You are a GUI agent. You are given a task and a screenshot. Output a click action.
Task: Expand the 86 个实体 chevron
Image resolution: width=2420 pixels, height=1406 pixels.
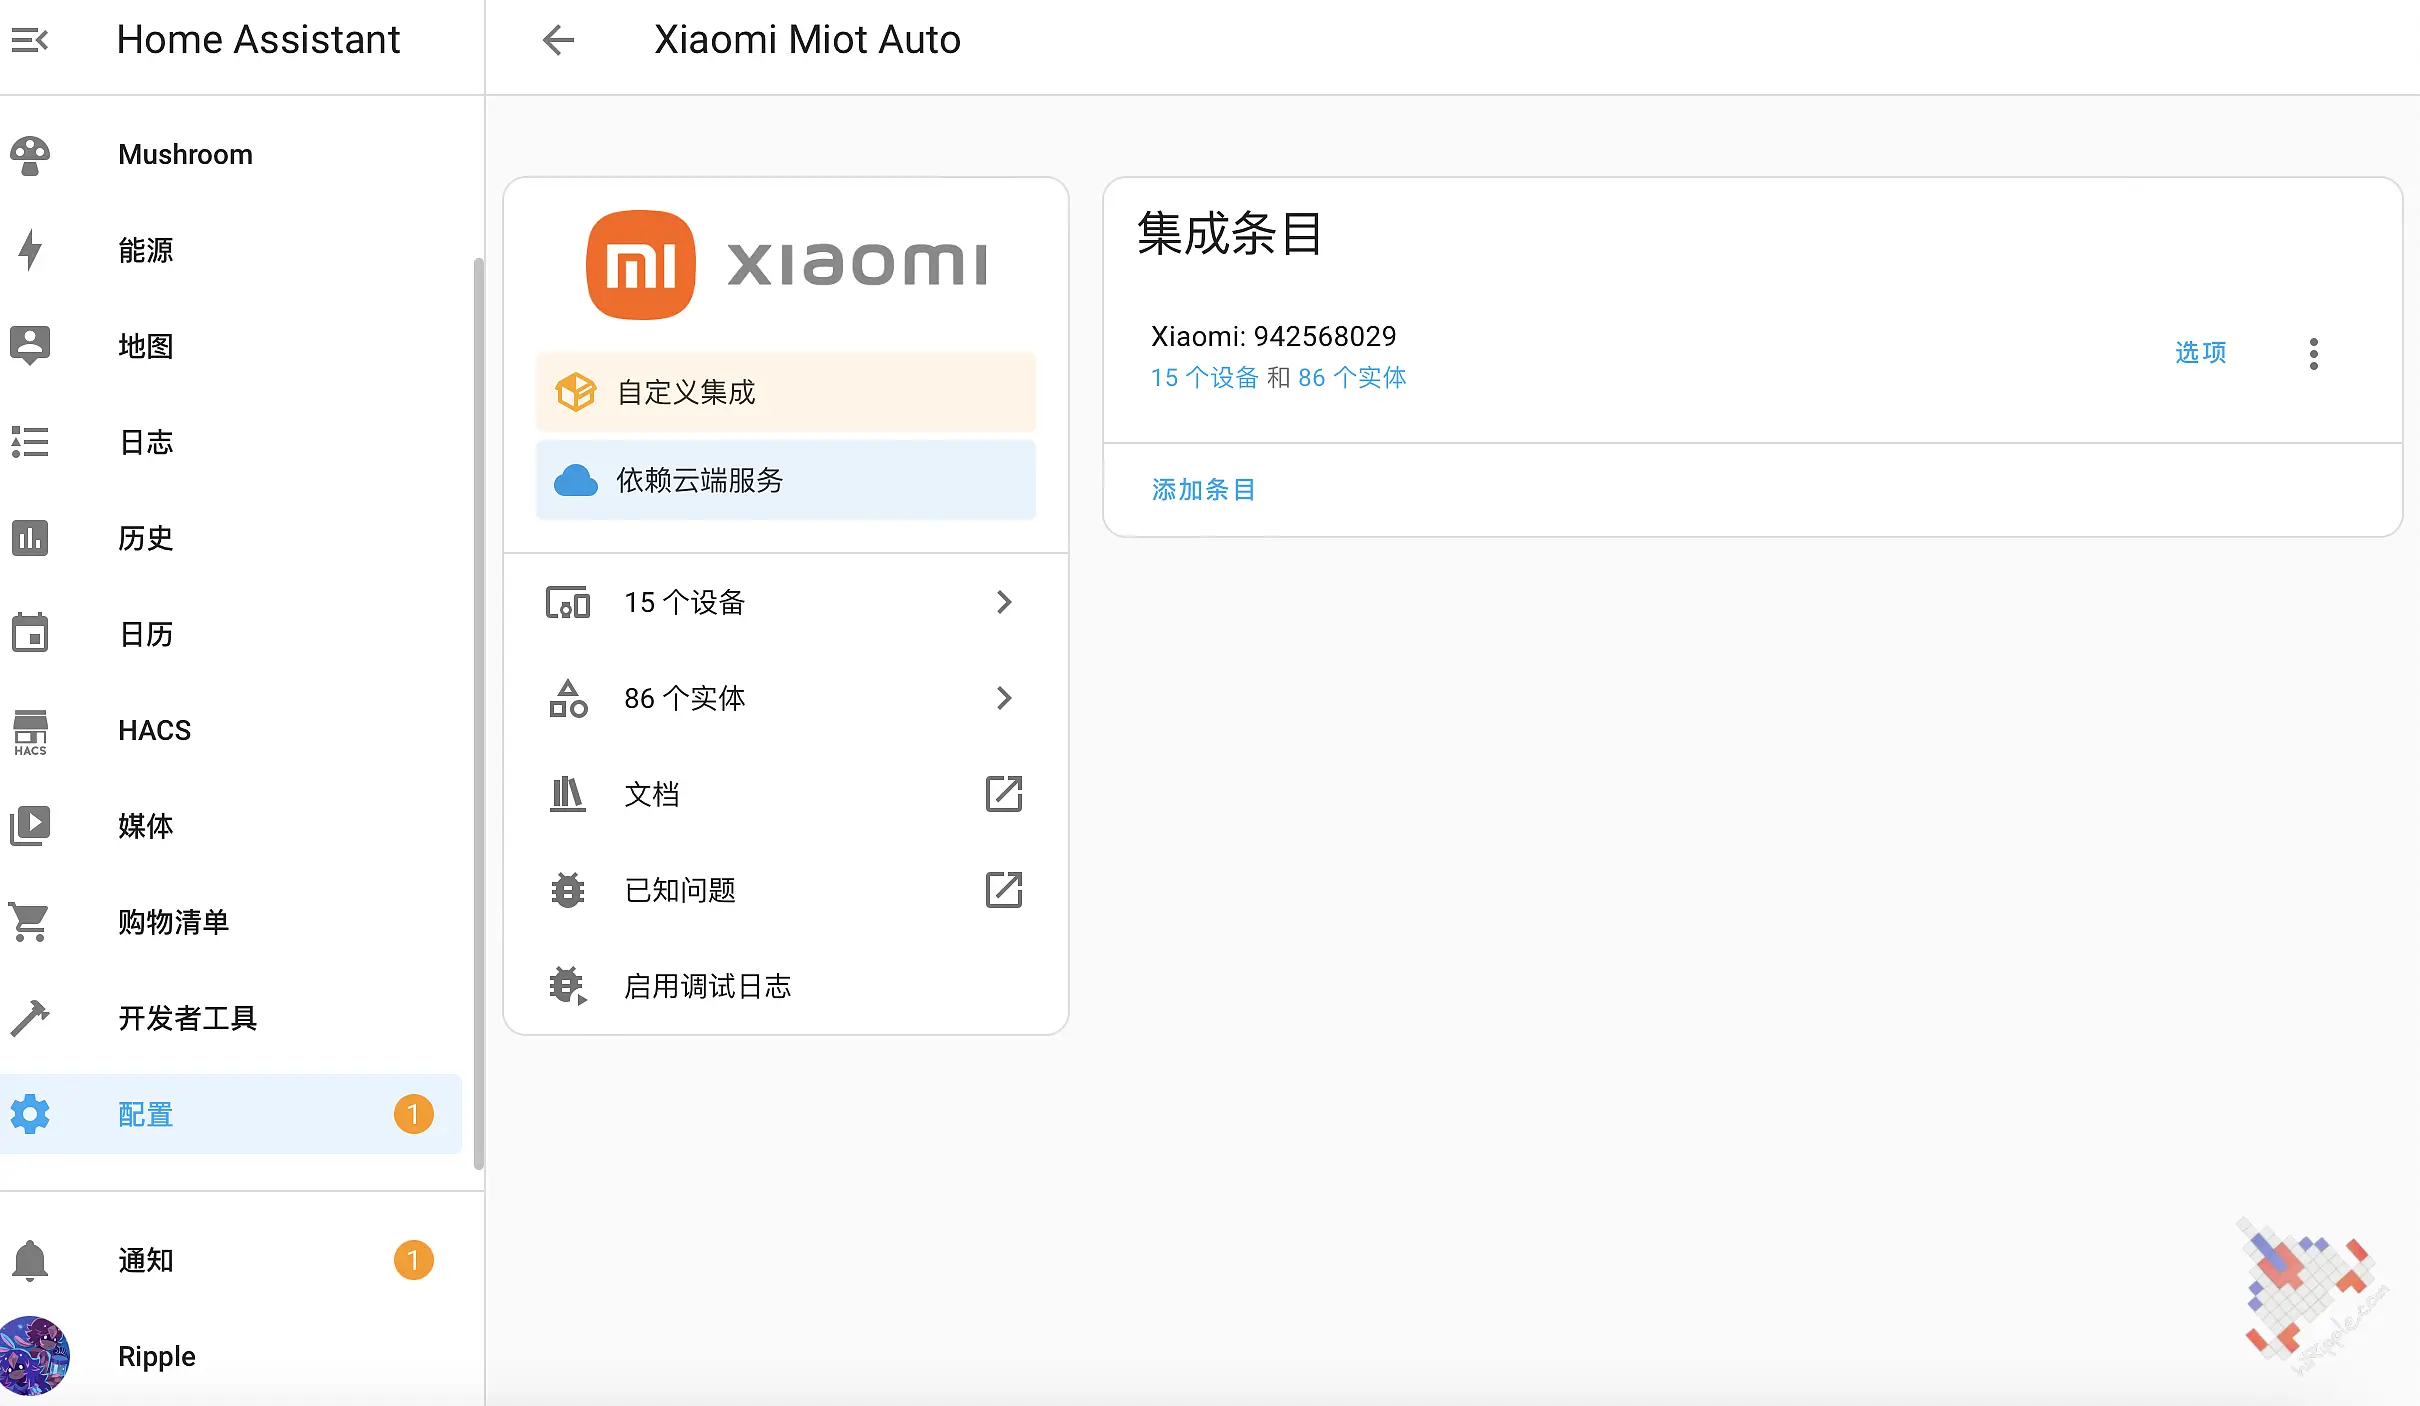pos(1004,698)
